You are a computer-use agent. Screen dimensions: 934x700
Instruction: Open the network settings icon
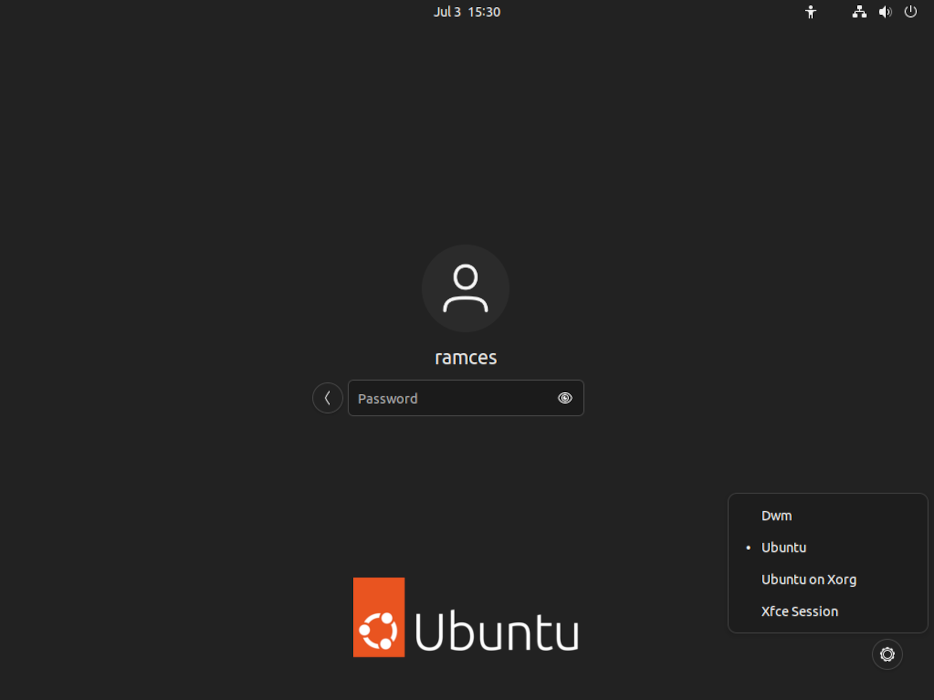pos(859,12)
